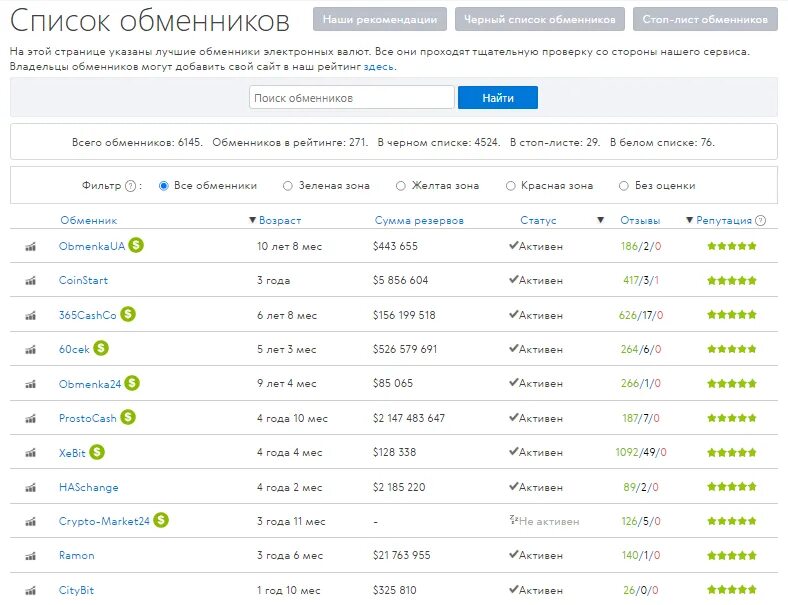Open the HASchange exchanger link
The width and height of the screenshot is (788, 605).
coord(88,487)
